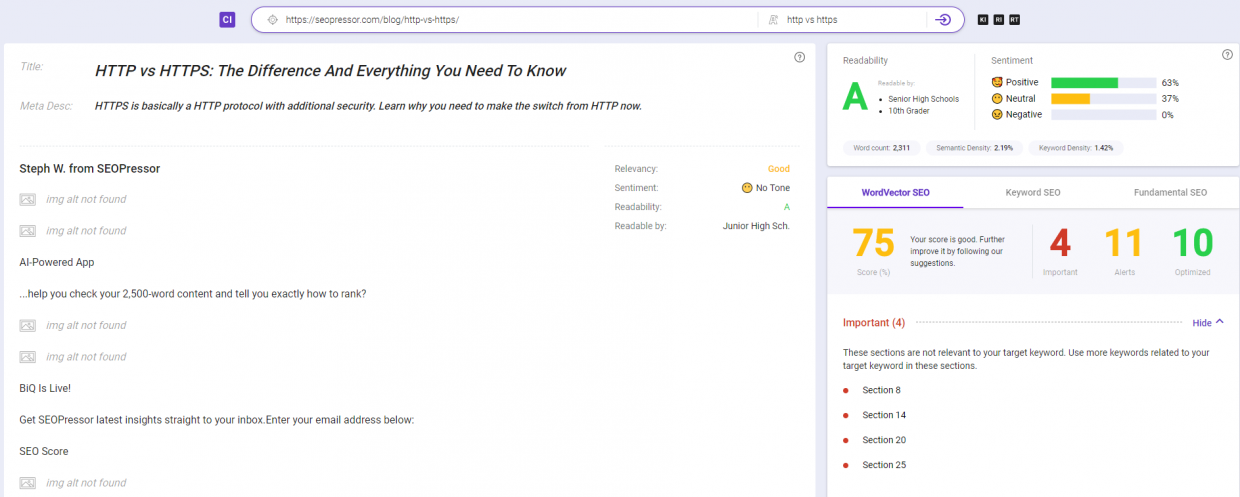Image resolution: width=1240 pixels, height=497 pixels.
Task: Click the help icon in the content panel
Action: coord(799,57)
